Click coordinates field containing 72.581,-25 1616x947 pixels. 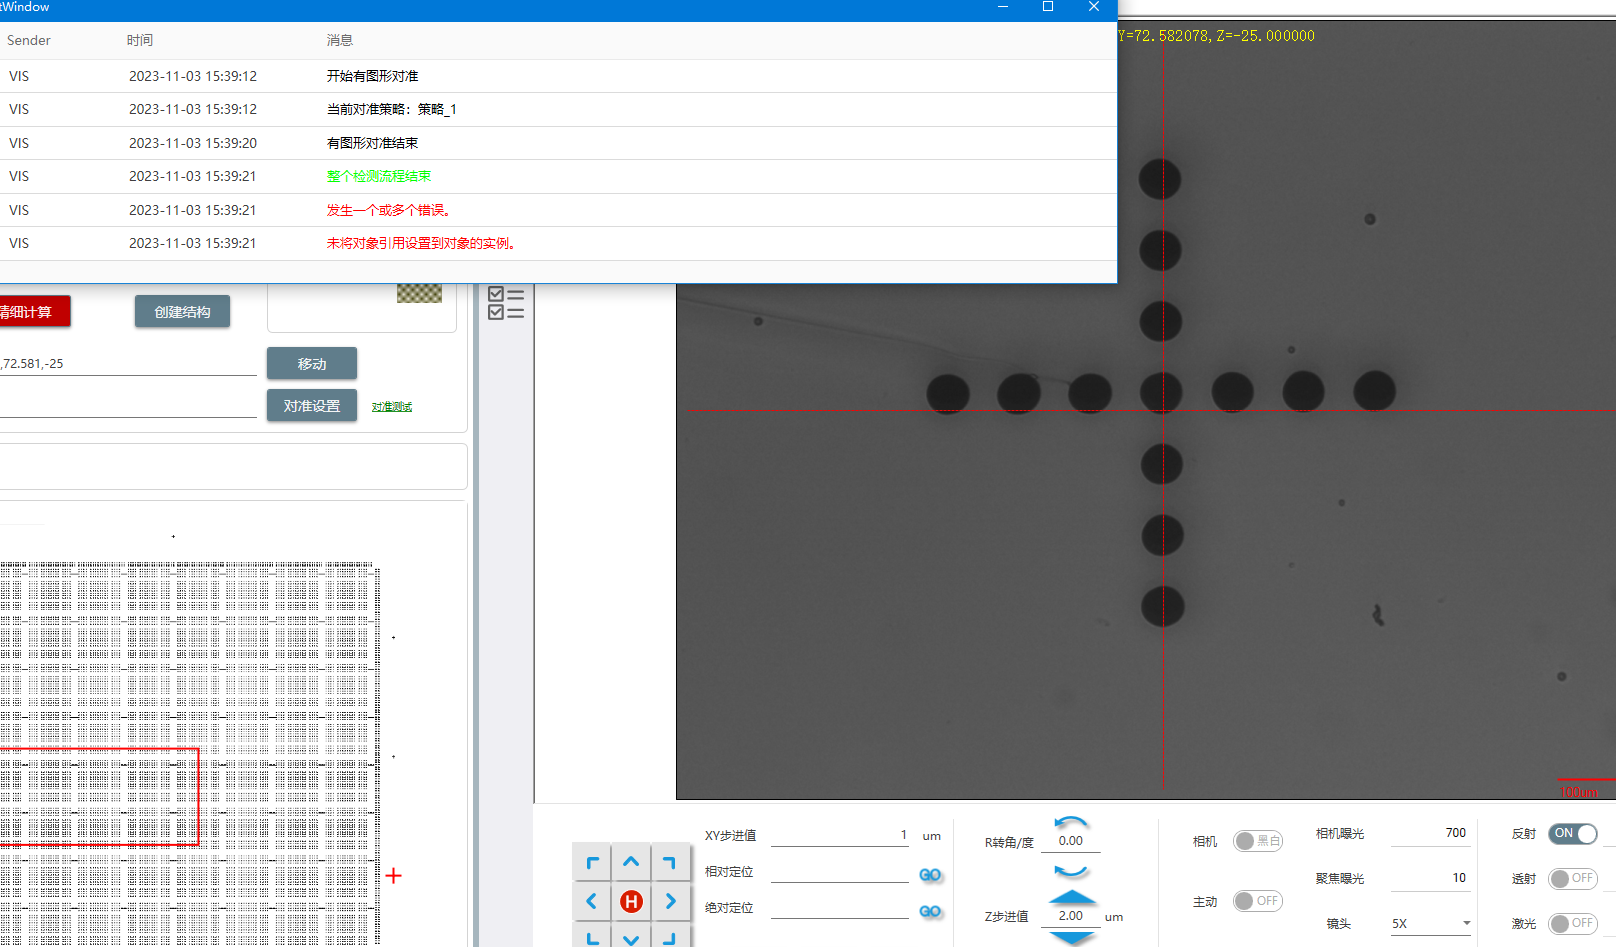point(128,364)
